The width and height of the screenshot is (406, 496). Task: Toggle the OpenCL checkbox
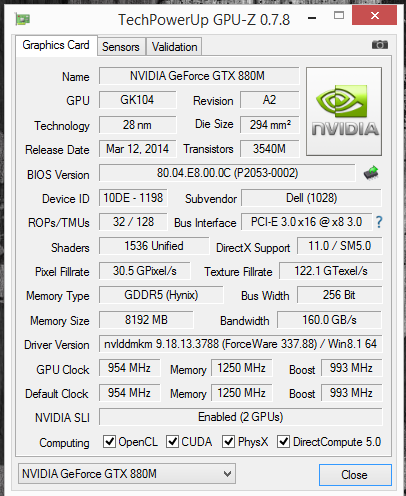(109, 442)
